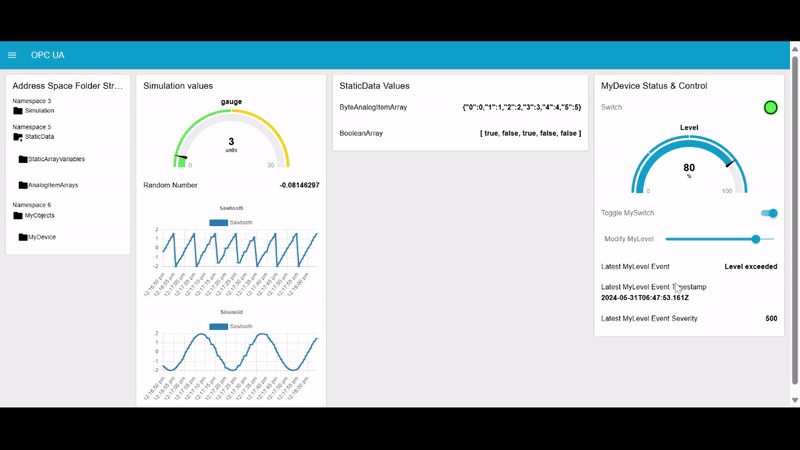Click the OPC UA header title
Viewport: 800px width, 450px height.
(48, 55)
